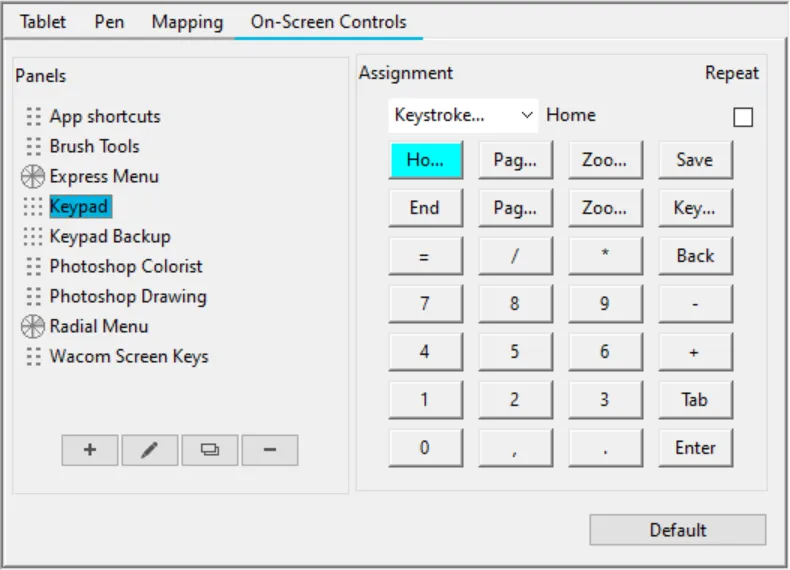Click the grid icon beside App shortcuts
Image resolution: width=790 pixels, height=570 pixels.
(34, 117)
